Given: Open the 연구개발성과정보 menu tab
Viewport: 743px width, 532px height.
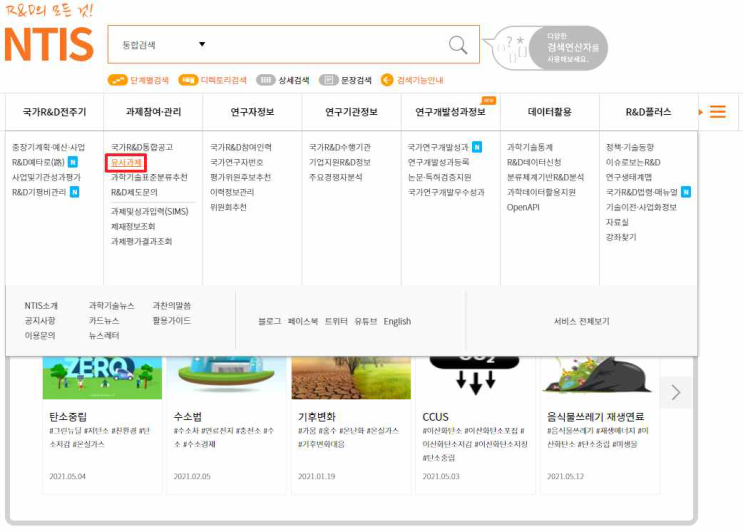Looking at the screenshot, I should pyautogui.click(x=450, y=112).
